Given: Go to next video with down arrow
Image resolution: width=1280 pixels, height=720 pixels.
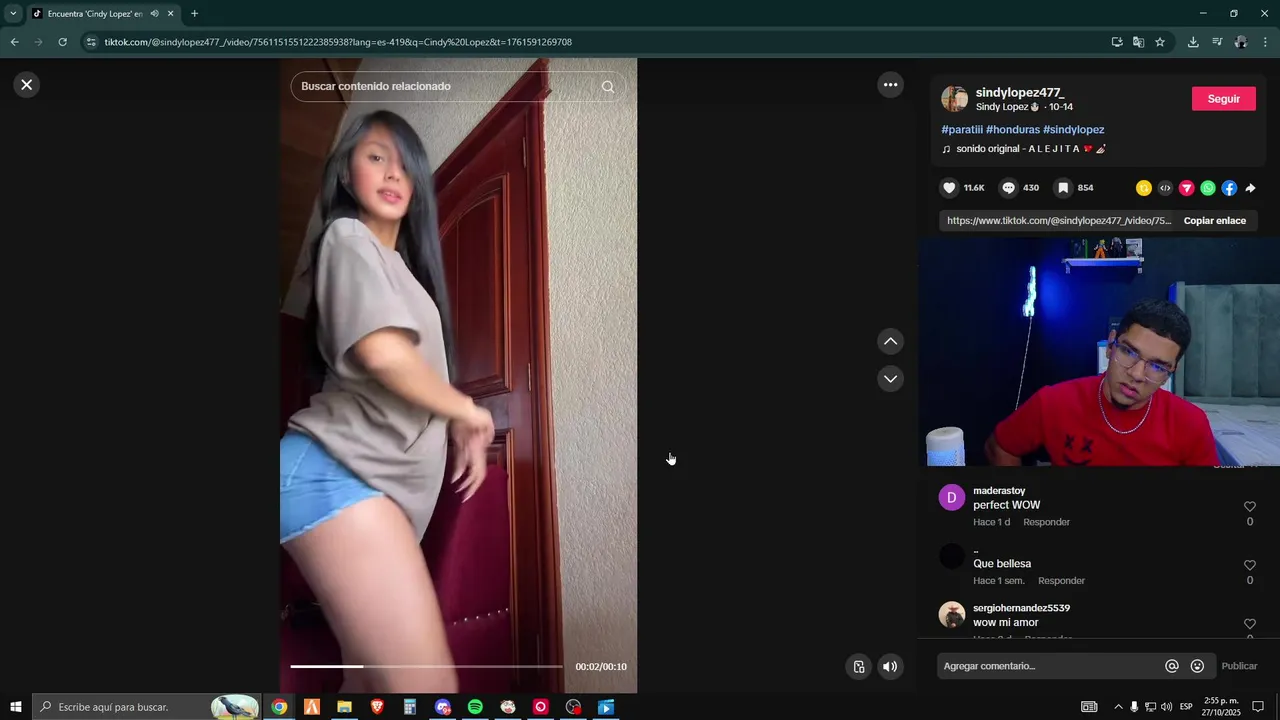Looking at the screenshot, I should 890,379.
